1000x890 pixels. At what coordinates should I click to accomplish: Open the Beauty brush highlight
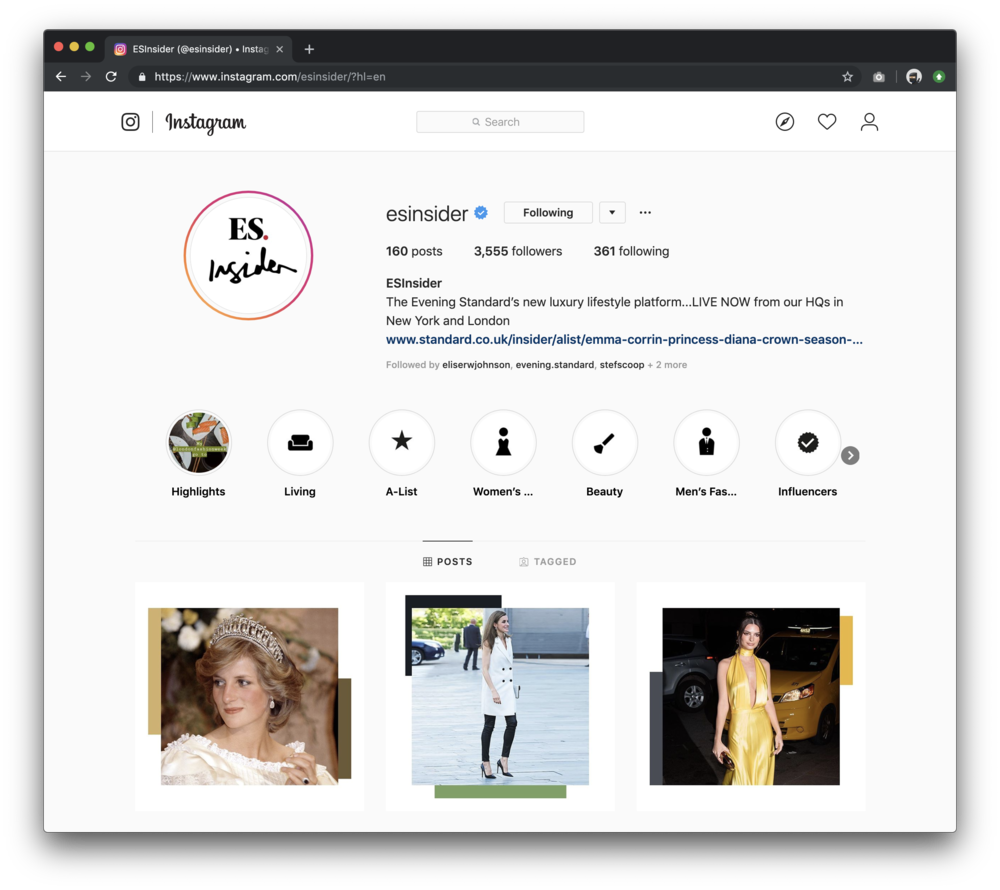(605, 442)
